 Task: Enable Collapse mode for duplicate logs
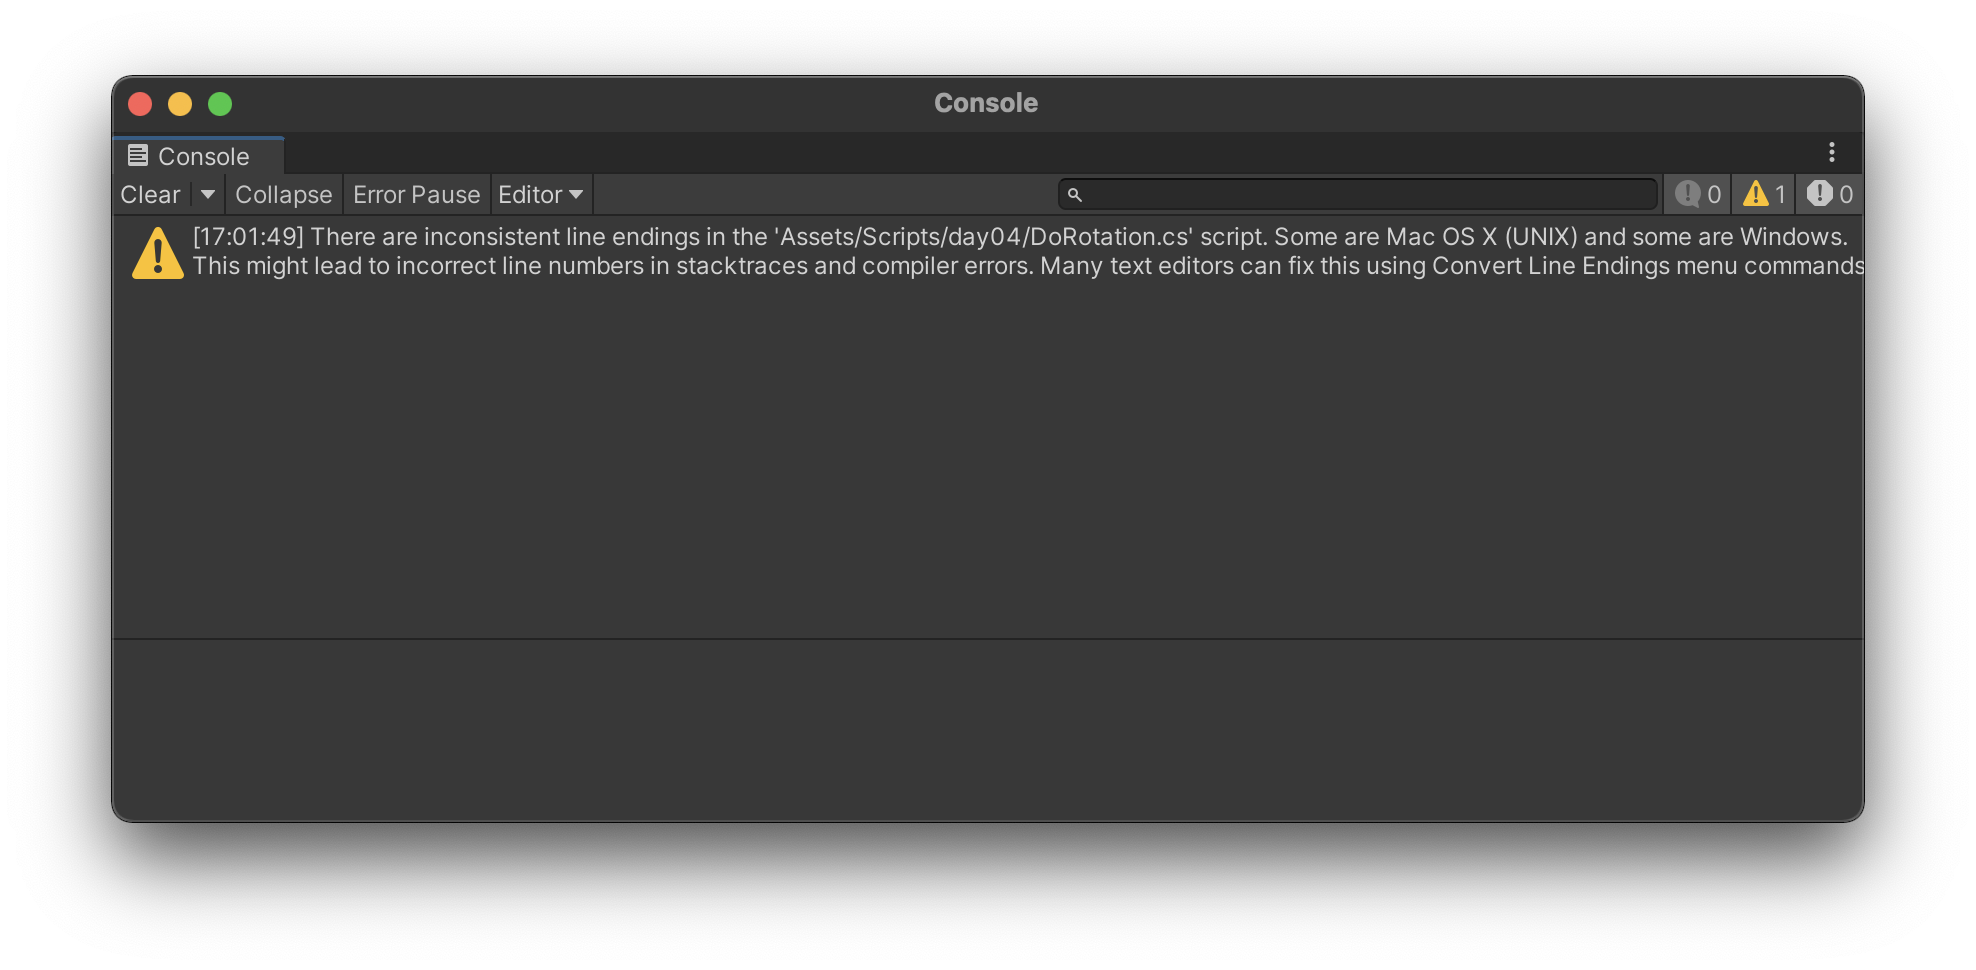tap(283, 194)
